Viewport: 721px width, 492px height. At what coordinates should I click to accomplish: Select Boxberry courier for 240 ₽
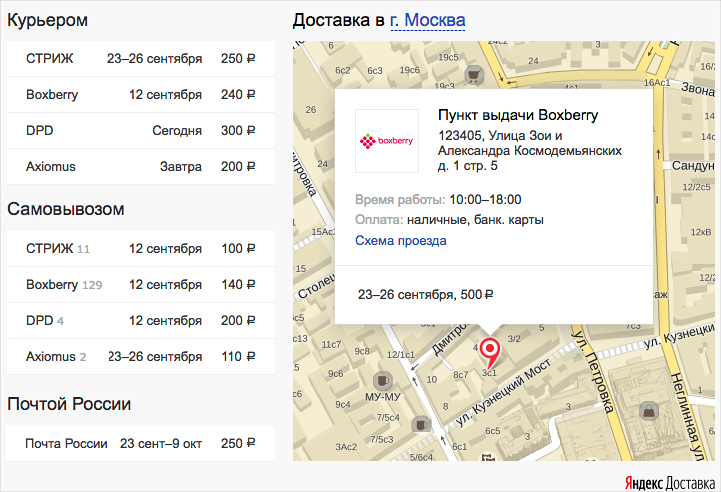tap(141, 95)
